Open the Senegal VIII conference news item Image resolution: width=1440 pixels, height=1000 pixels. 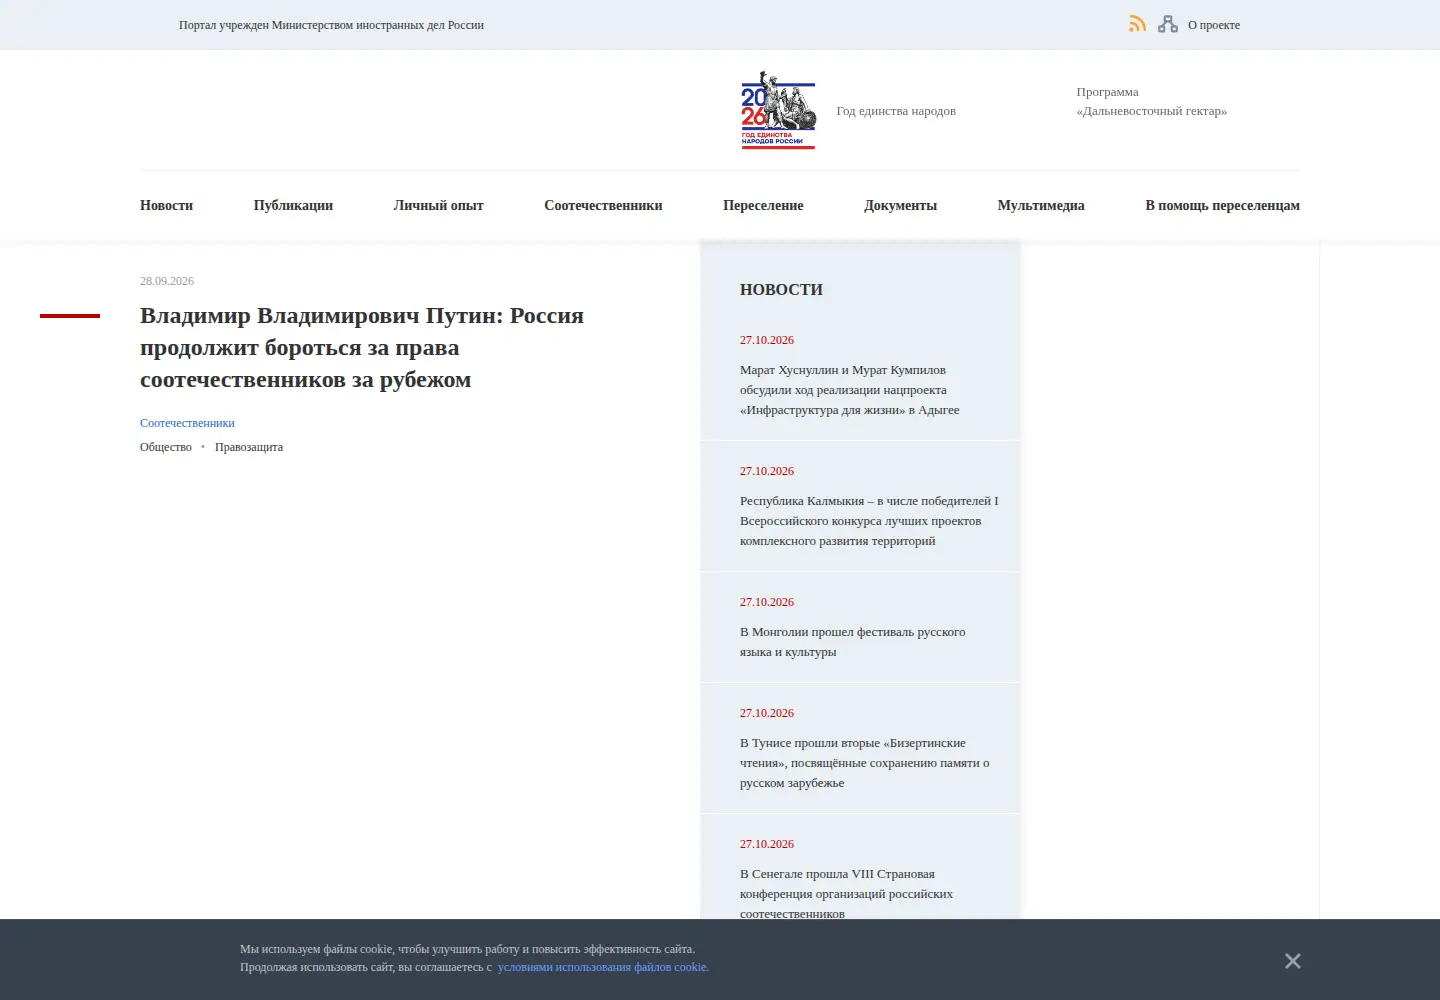pos(846,894)
